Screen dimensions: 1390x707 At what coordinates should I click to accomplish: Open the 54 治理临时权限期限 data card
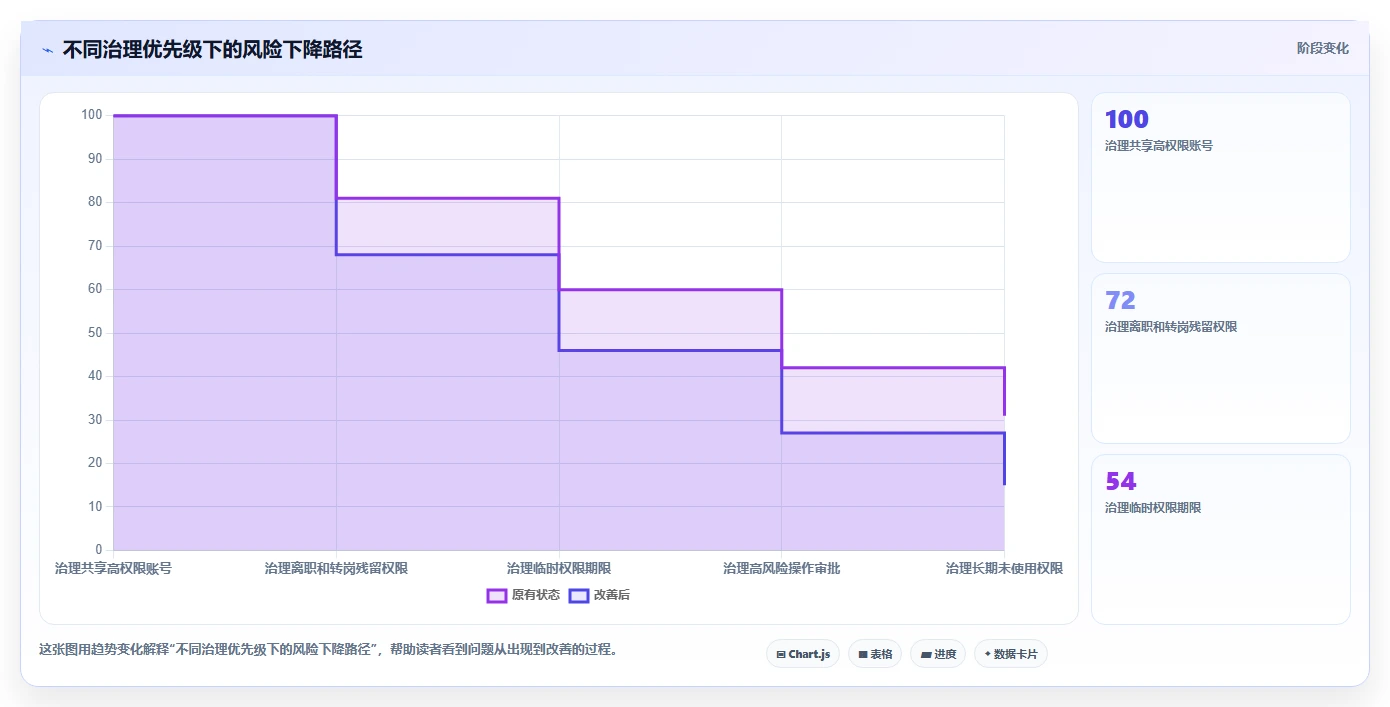(x=1220, y=539)
